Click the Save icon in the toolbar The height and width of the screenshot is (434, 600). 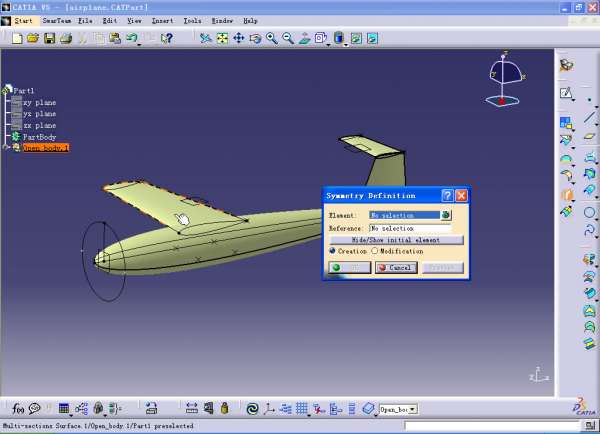[x=49, y=39]
